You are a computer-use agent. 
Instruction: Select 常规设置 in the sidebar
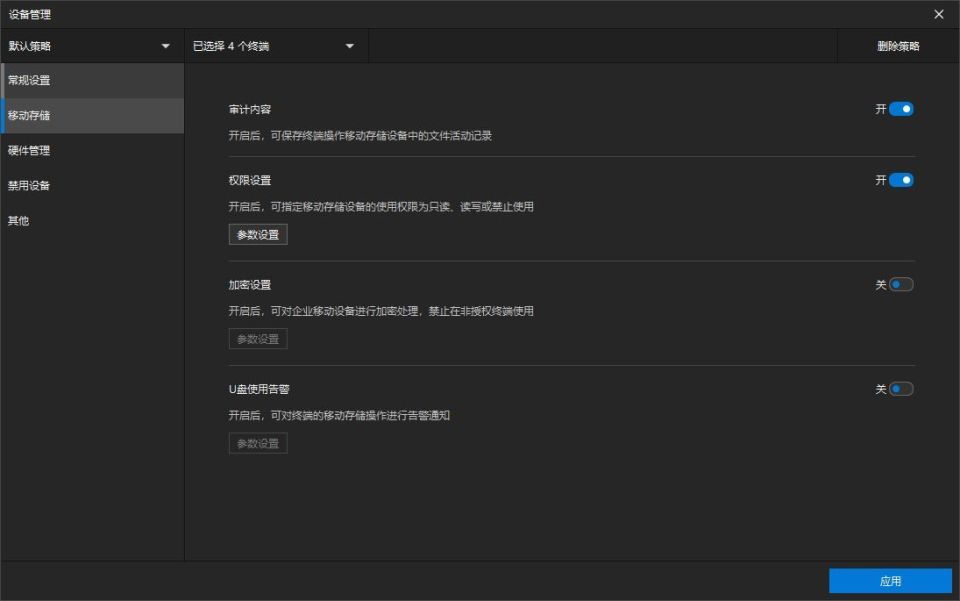92,80
